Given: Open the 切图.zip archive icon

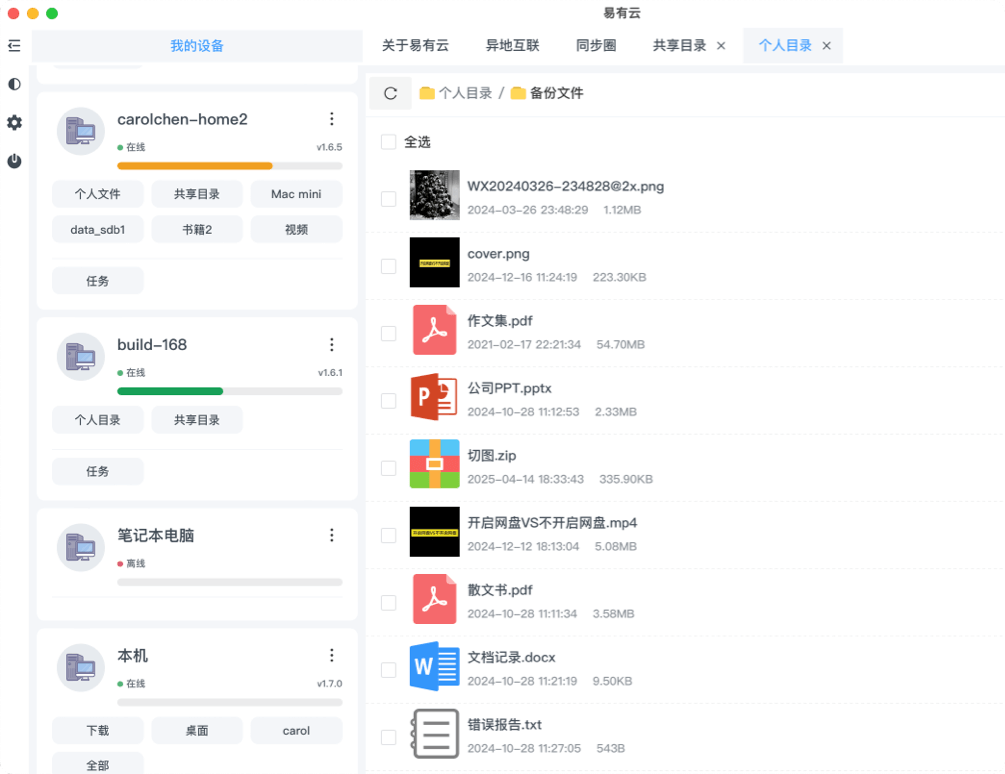Looking at the screenshot, I should point(434,463).
